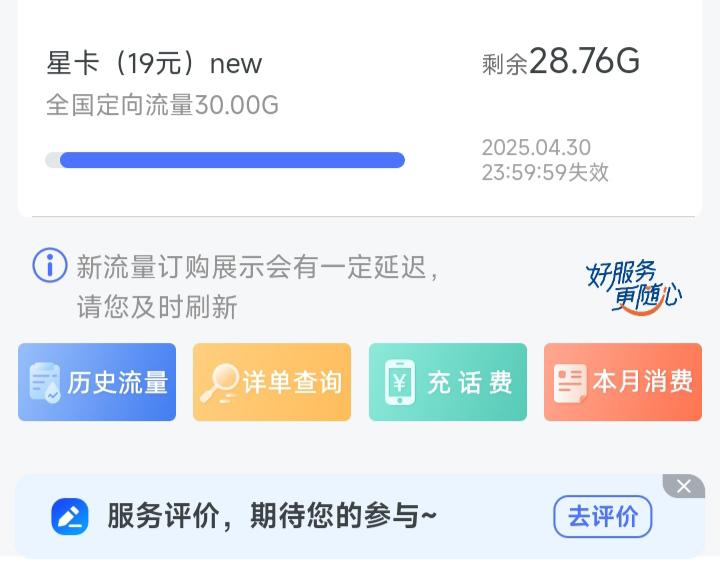Open the 历史流量 history data button
Image resolution: width=720 pixels, height=571 pixels.
pos(97,382)
